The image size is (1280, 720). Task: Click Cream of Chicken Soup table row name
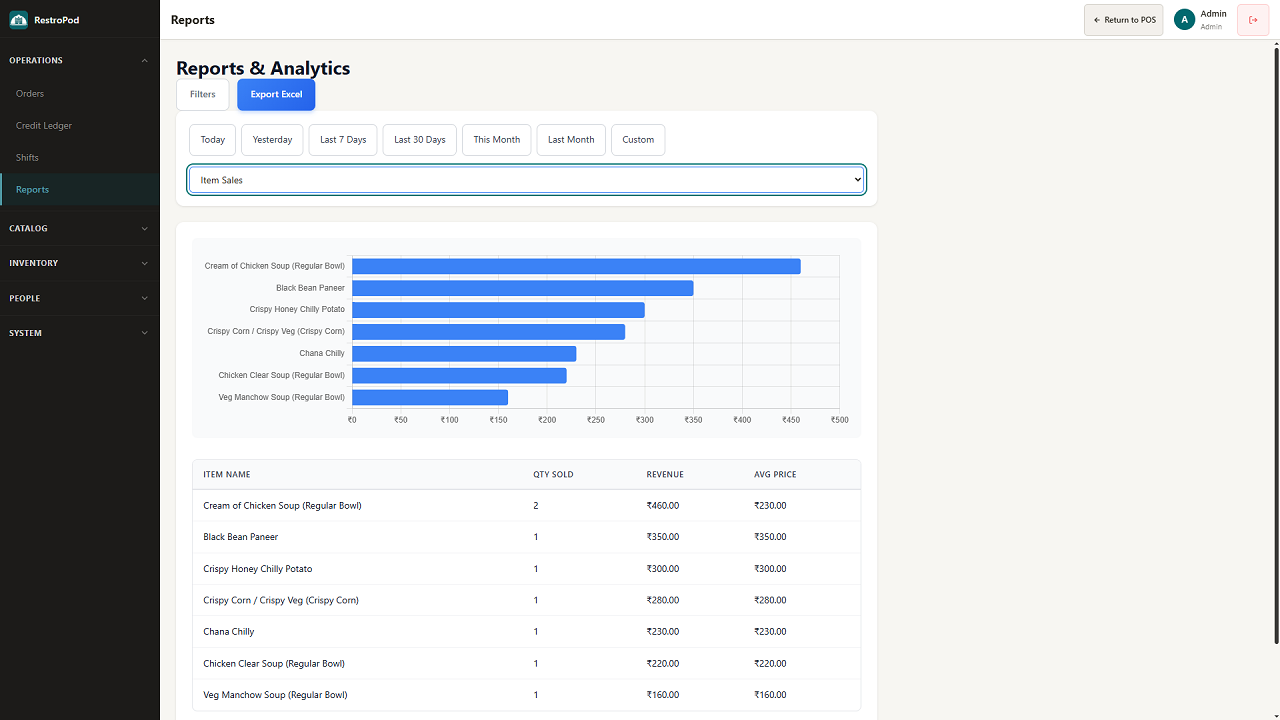[282, 506]
